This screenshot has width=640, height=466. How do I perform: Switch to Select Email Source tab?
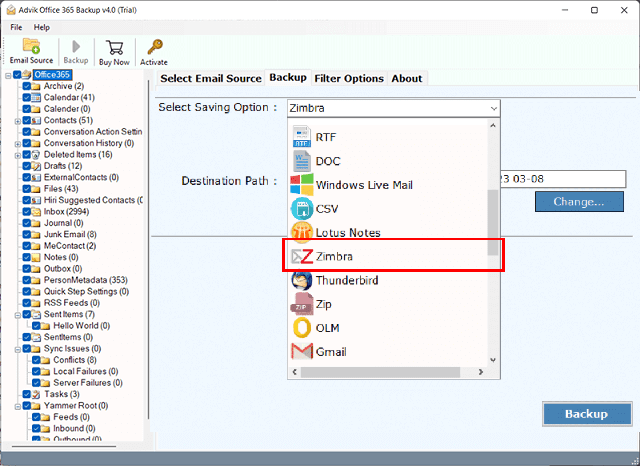[211, 78]
